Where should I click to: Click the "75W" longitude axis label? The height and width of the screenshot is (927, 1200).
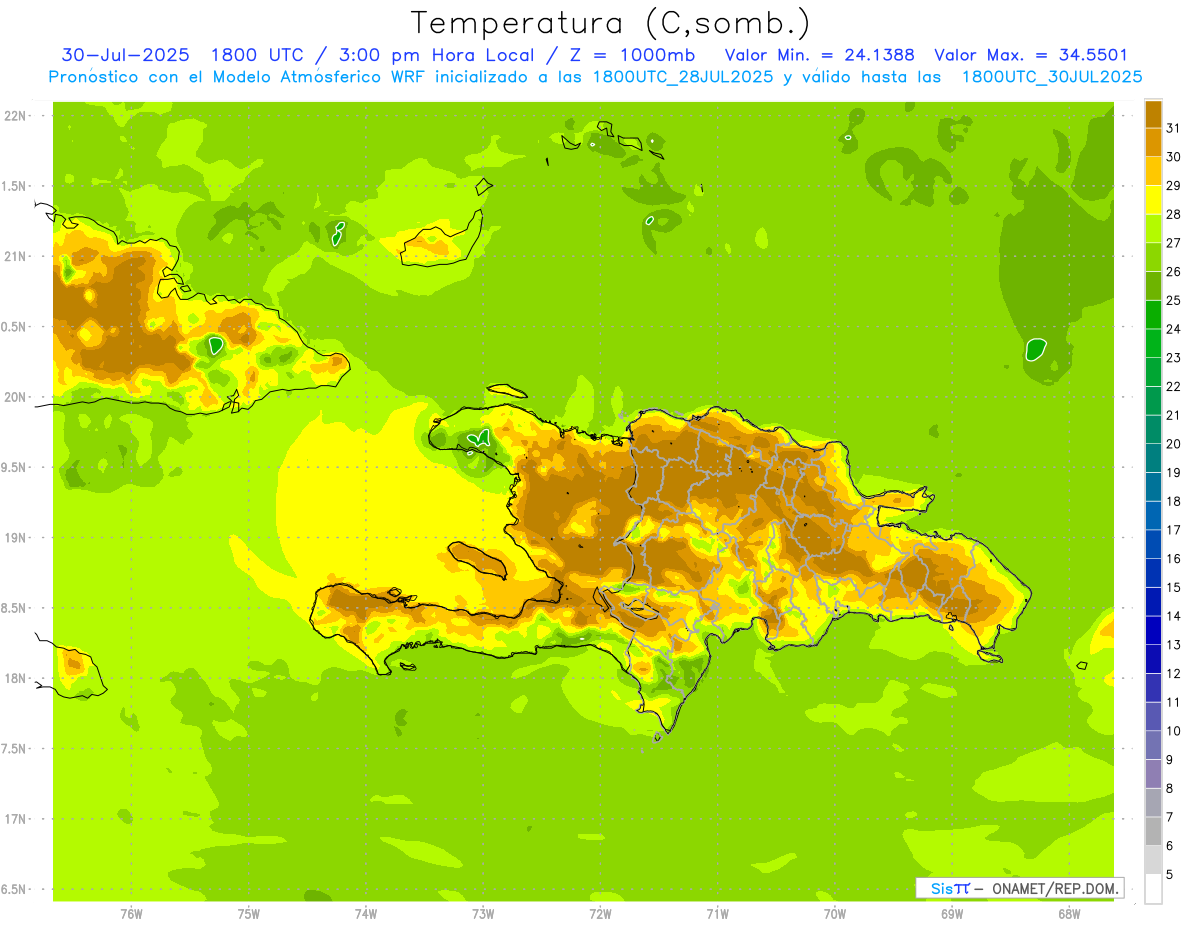[x=249, y=914]
